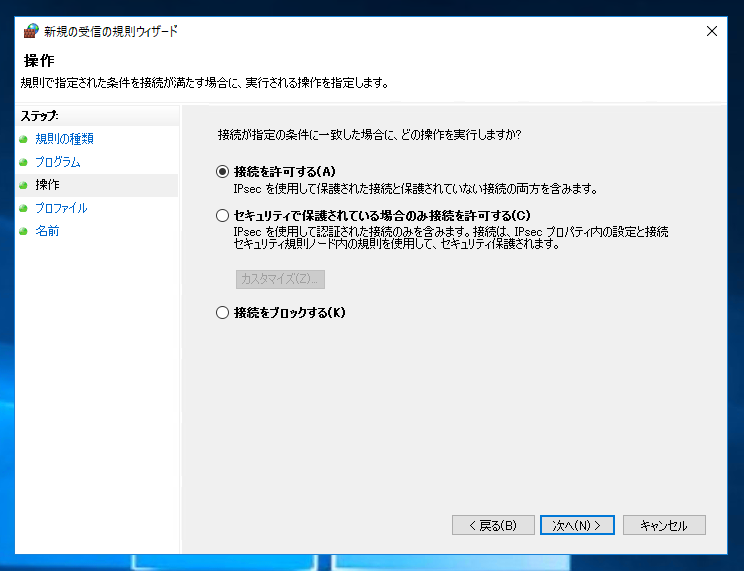Close the 新規の受信の規則ウィザード window
The width and height of the screenshot is (744, 571).
(711, 31)
